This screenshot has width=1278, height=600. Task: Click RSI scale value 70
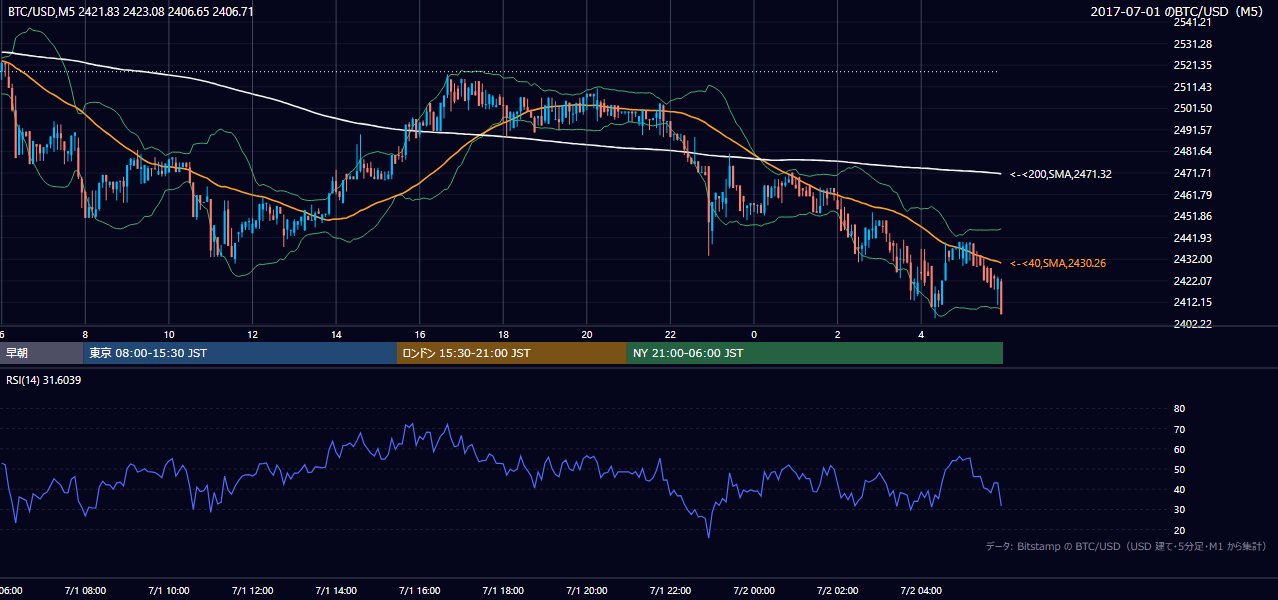coord(1179,429)
